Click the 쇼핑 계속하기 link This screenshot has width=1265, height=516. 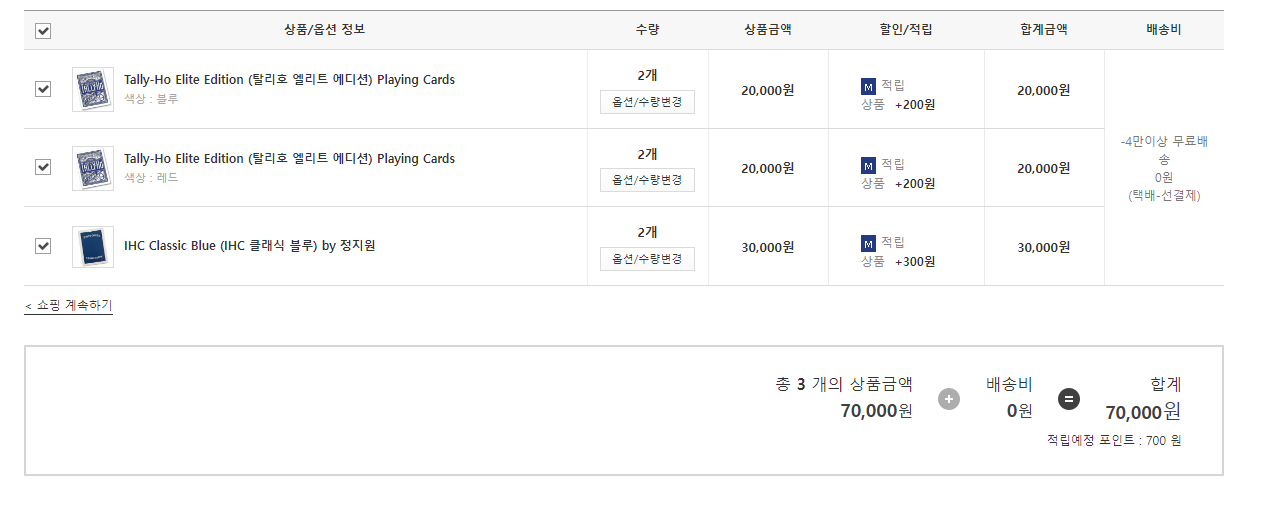69,305
